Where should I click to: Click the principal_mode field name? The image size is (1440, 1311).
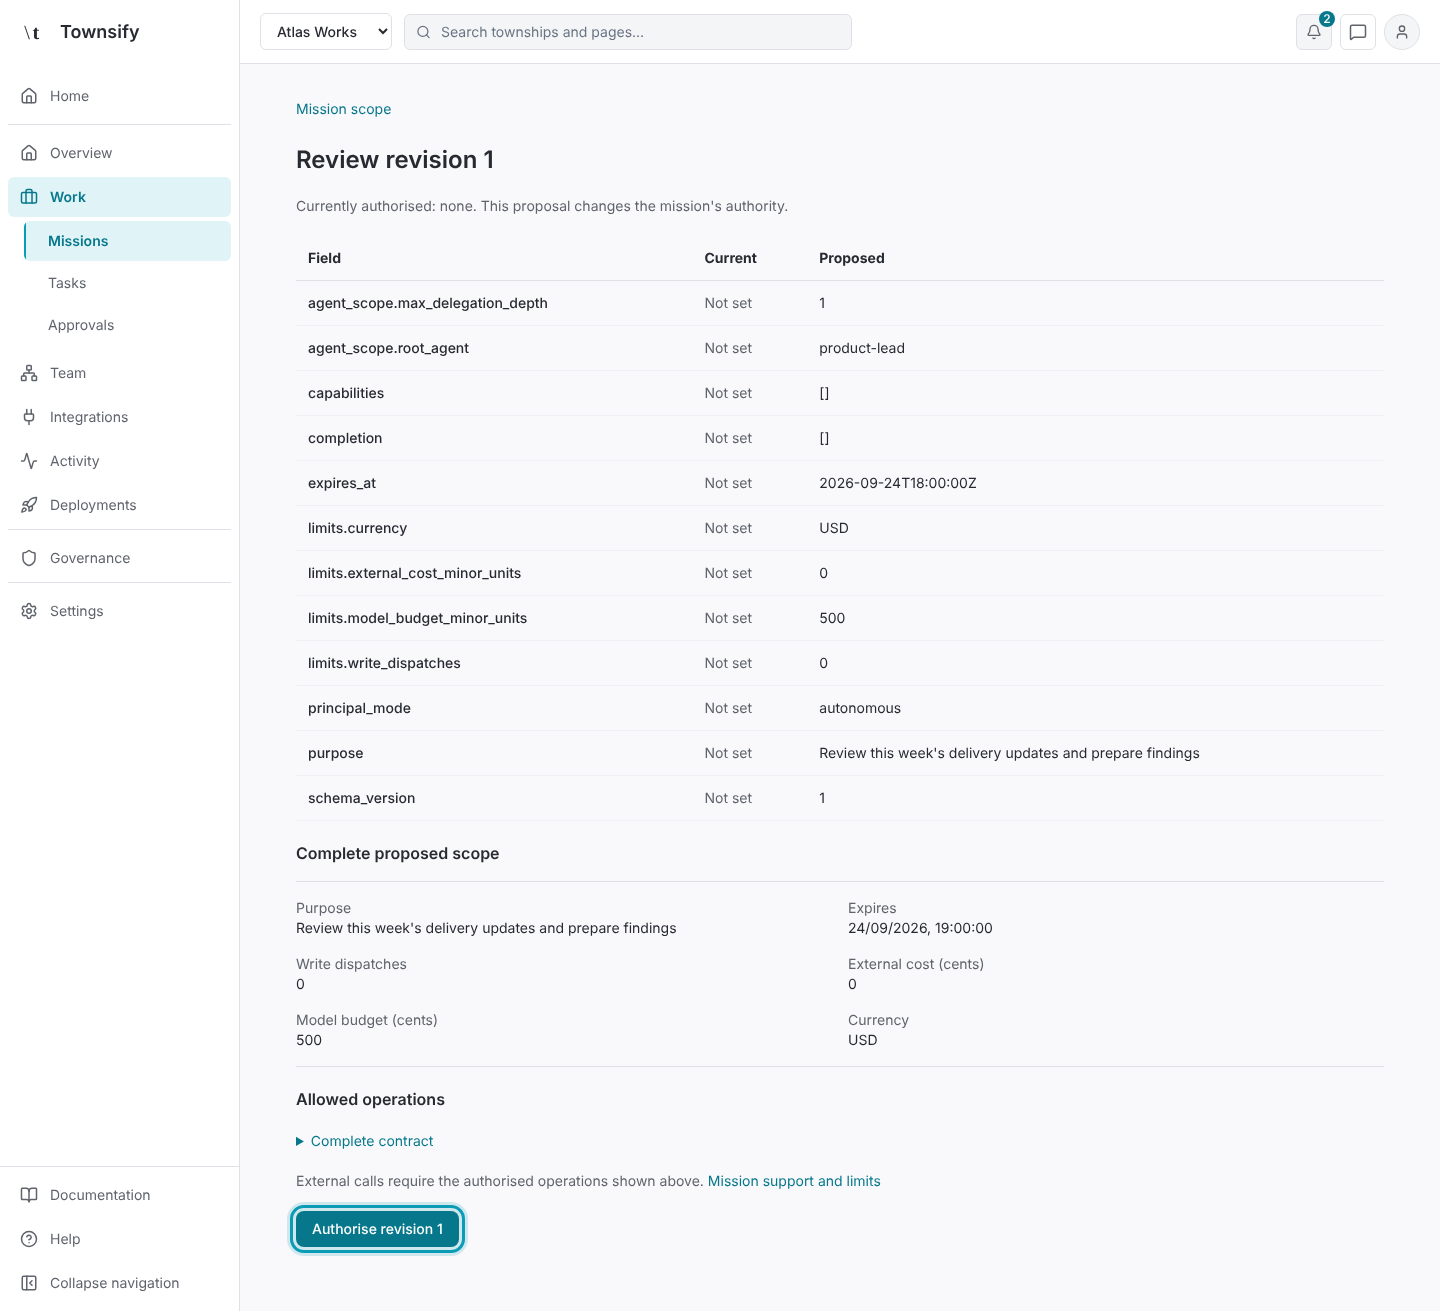[359, 708]
